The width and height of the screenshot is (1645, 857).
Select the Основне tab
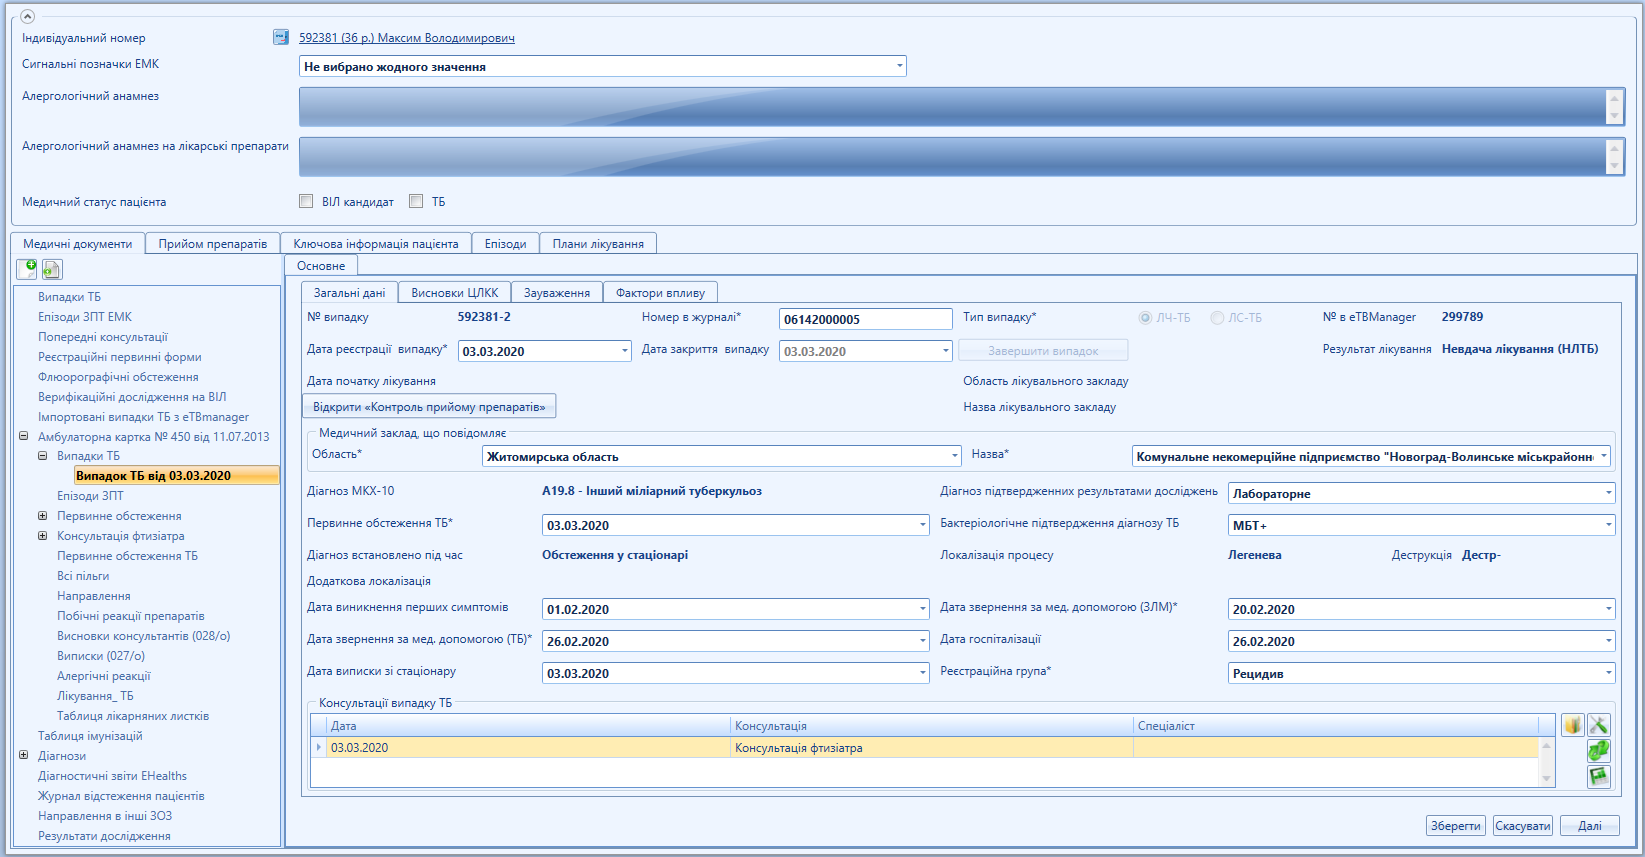[x=321, y=265]
